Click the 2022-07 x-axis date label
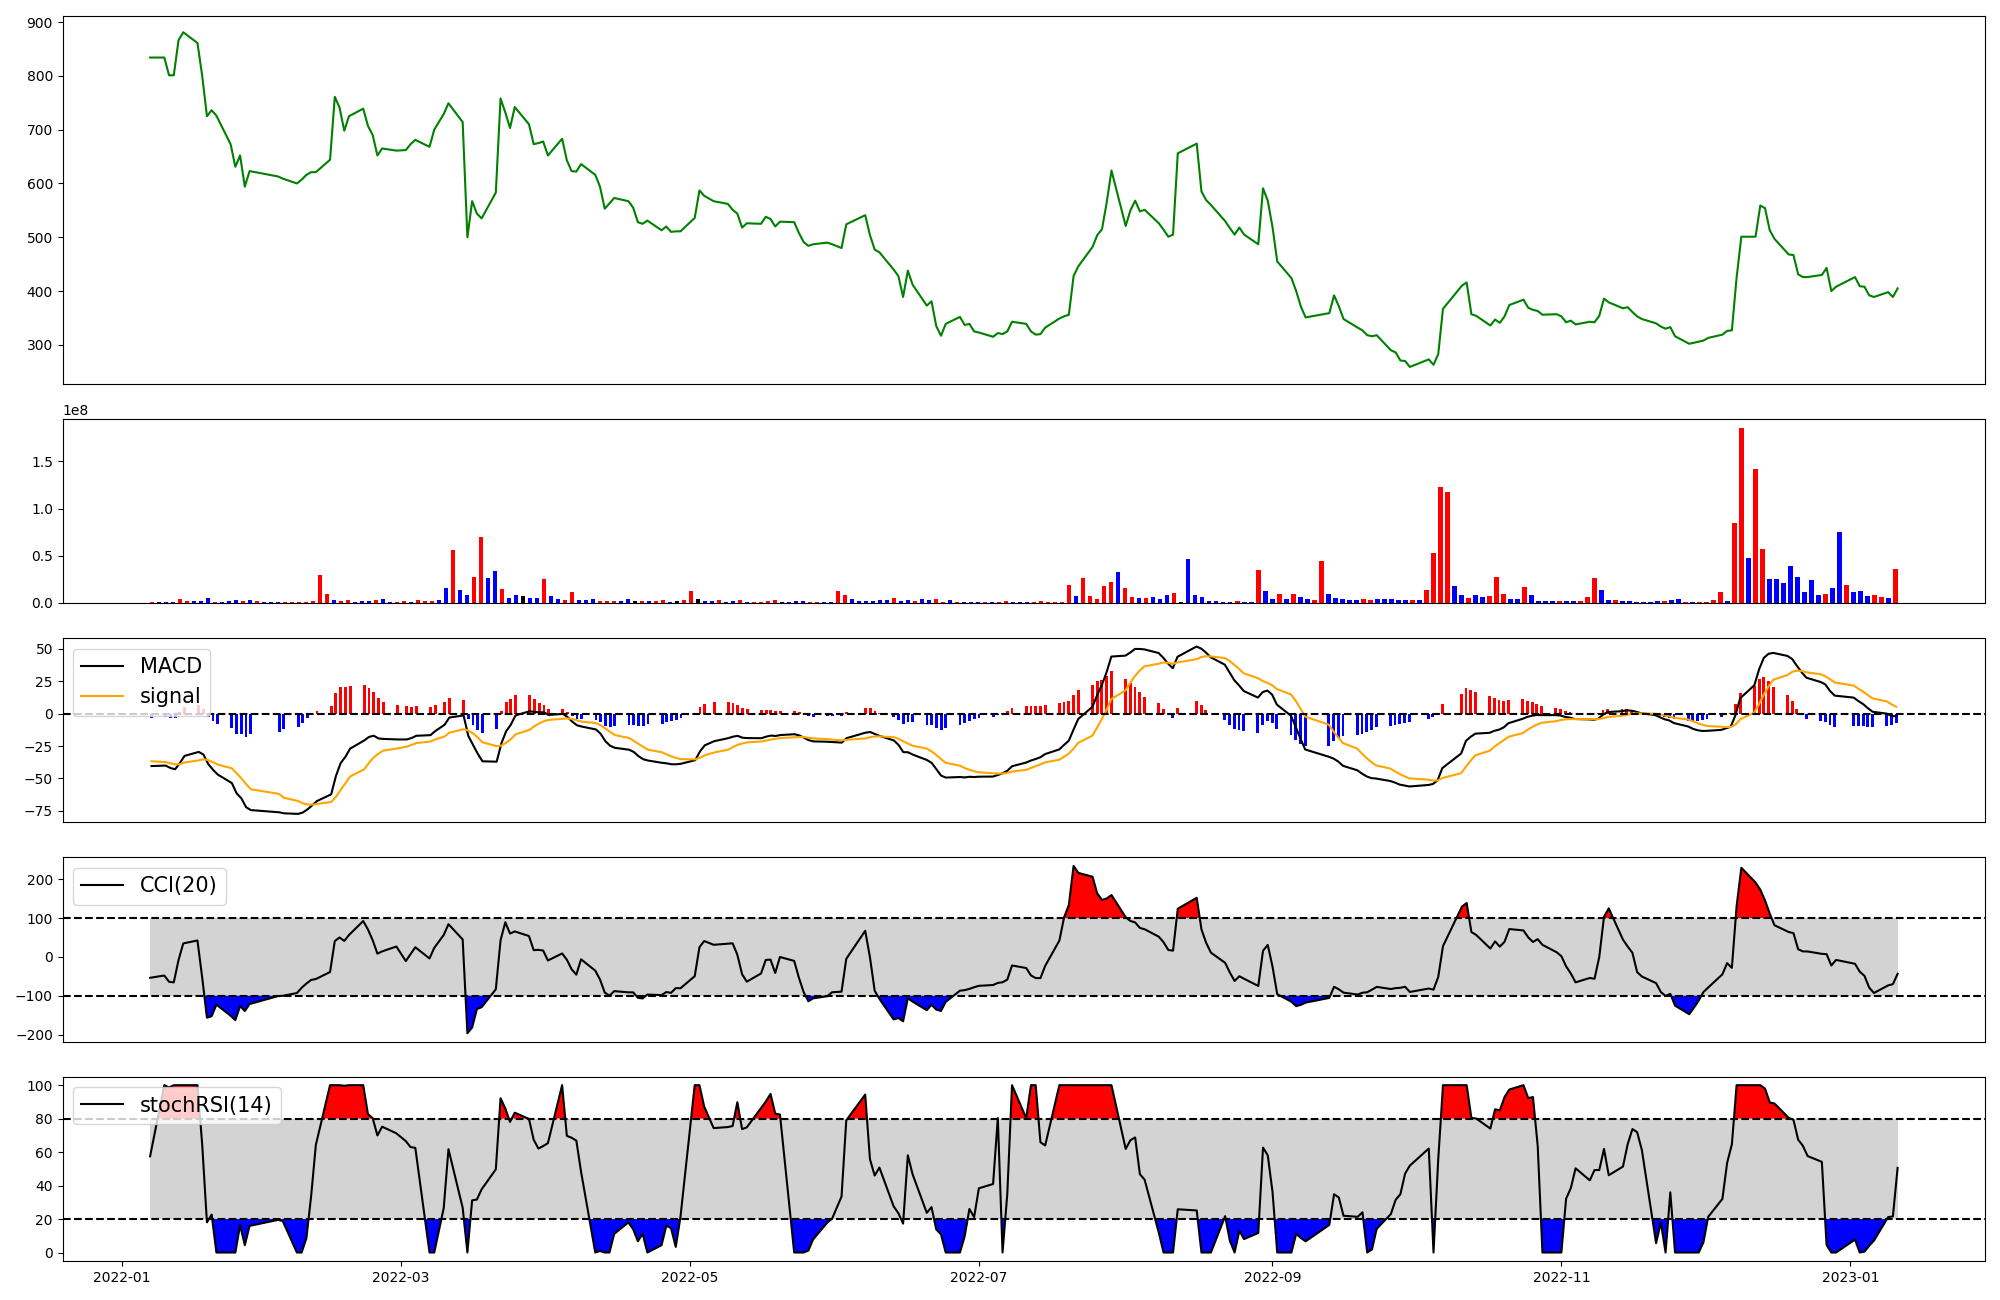 coord(978,1277)
